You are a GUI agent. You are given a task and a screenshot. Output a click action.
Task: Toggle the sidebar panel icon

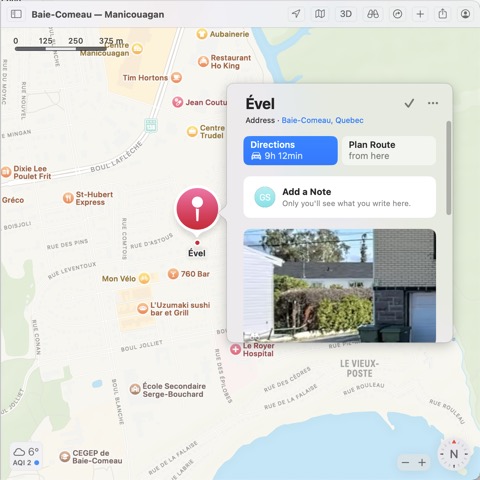click(16, 14)
